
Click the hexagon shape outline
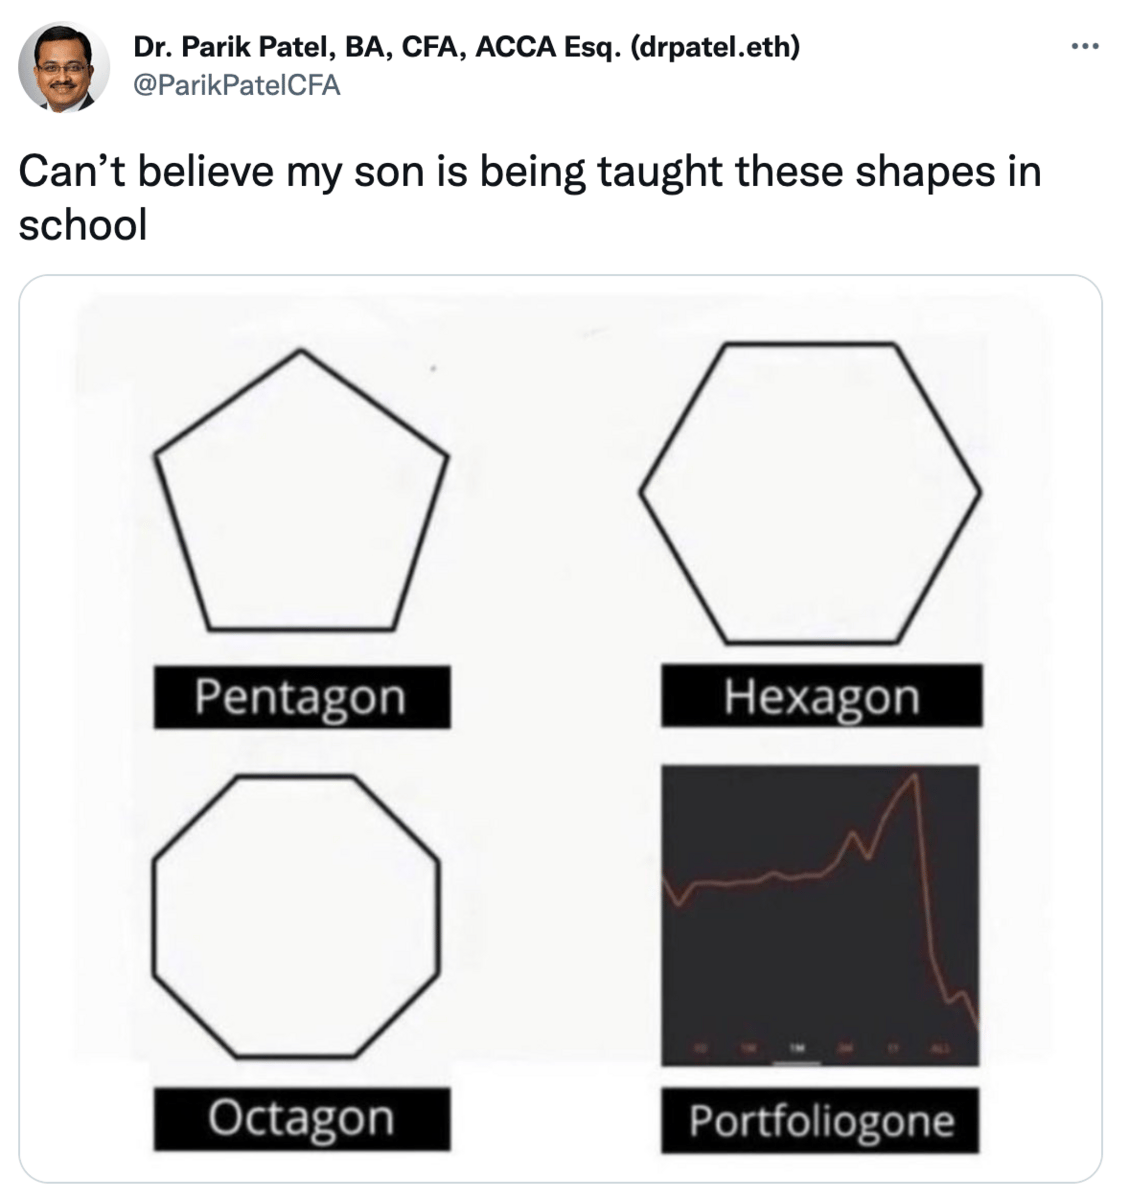click(810, 492)
